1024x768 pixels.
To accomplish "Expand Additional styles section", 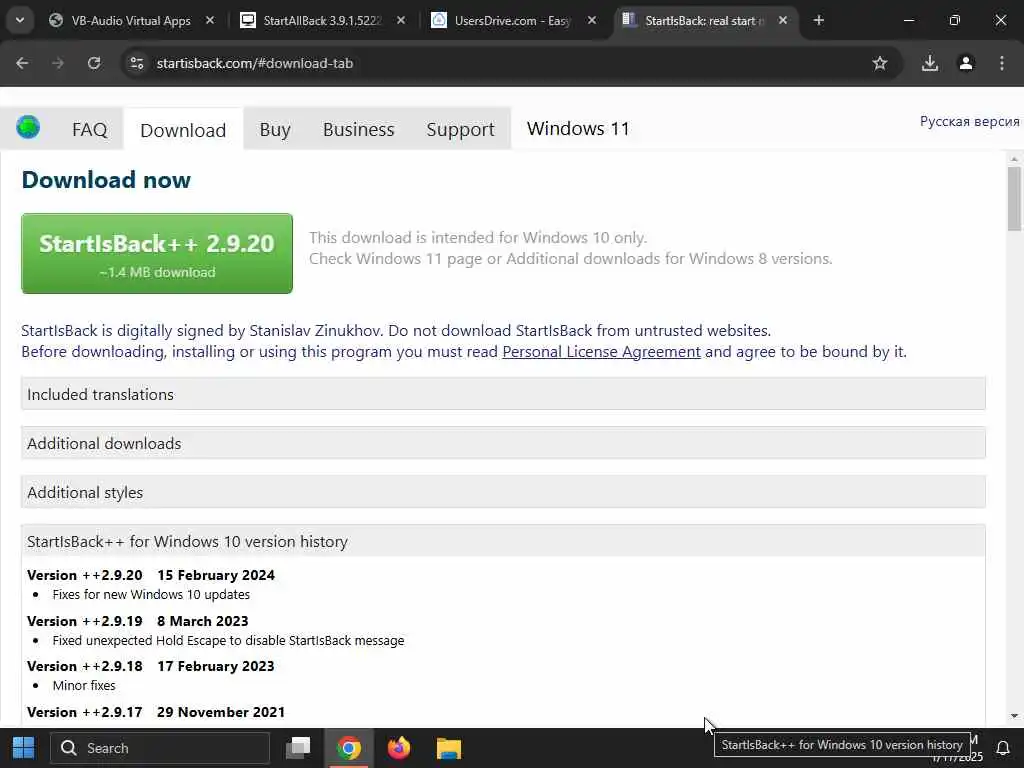I will [503, 492].
